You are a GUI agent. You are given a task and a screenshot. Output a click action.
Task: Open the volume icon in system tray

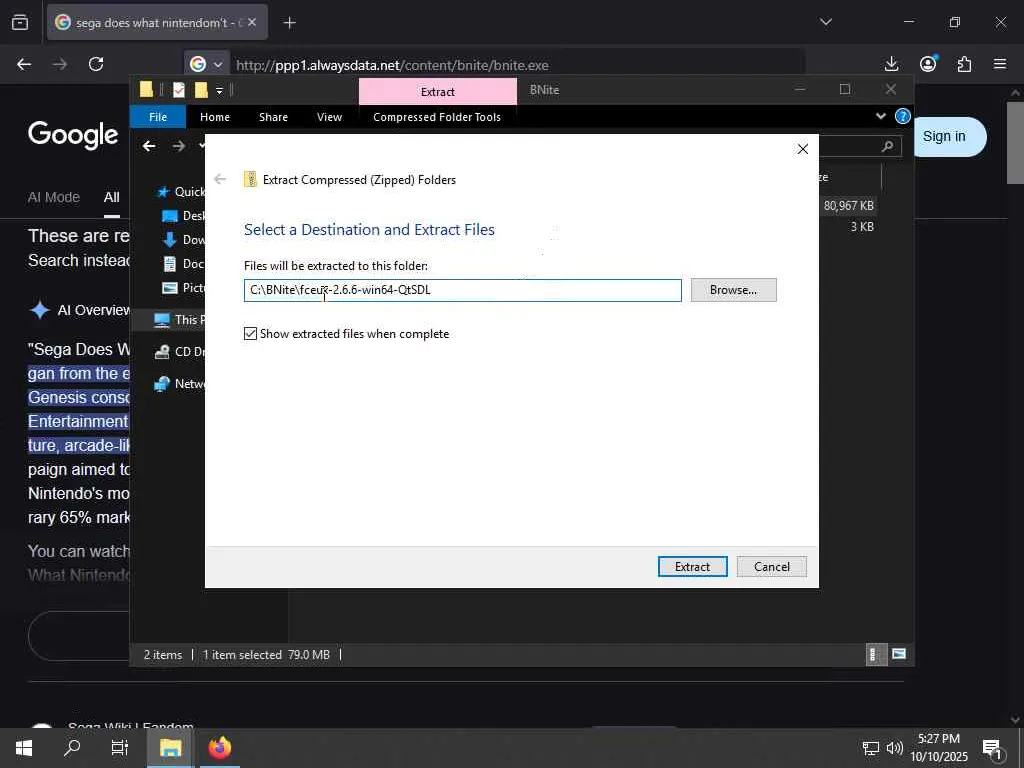click(x=894, y=748)
